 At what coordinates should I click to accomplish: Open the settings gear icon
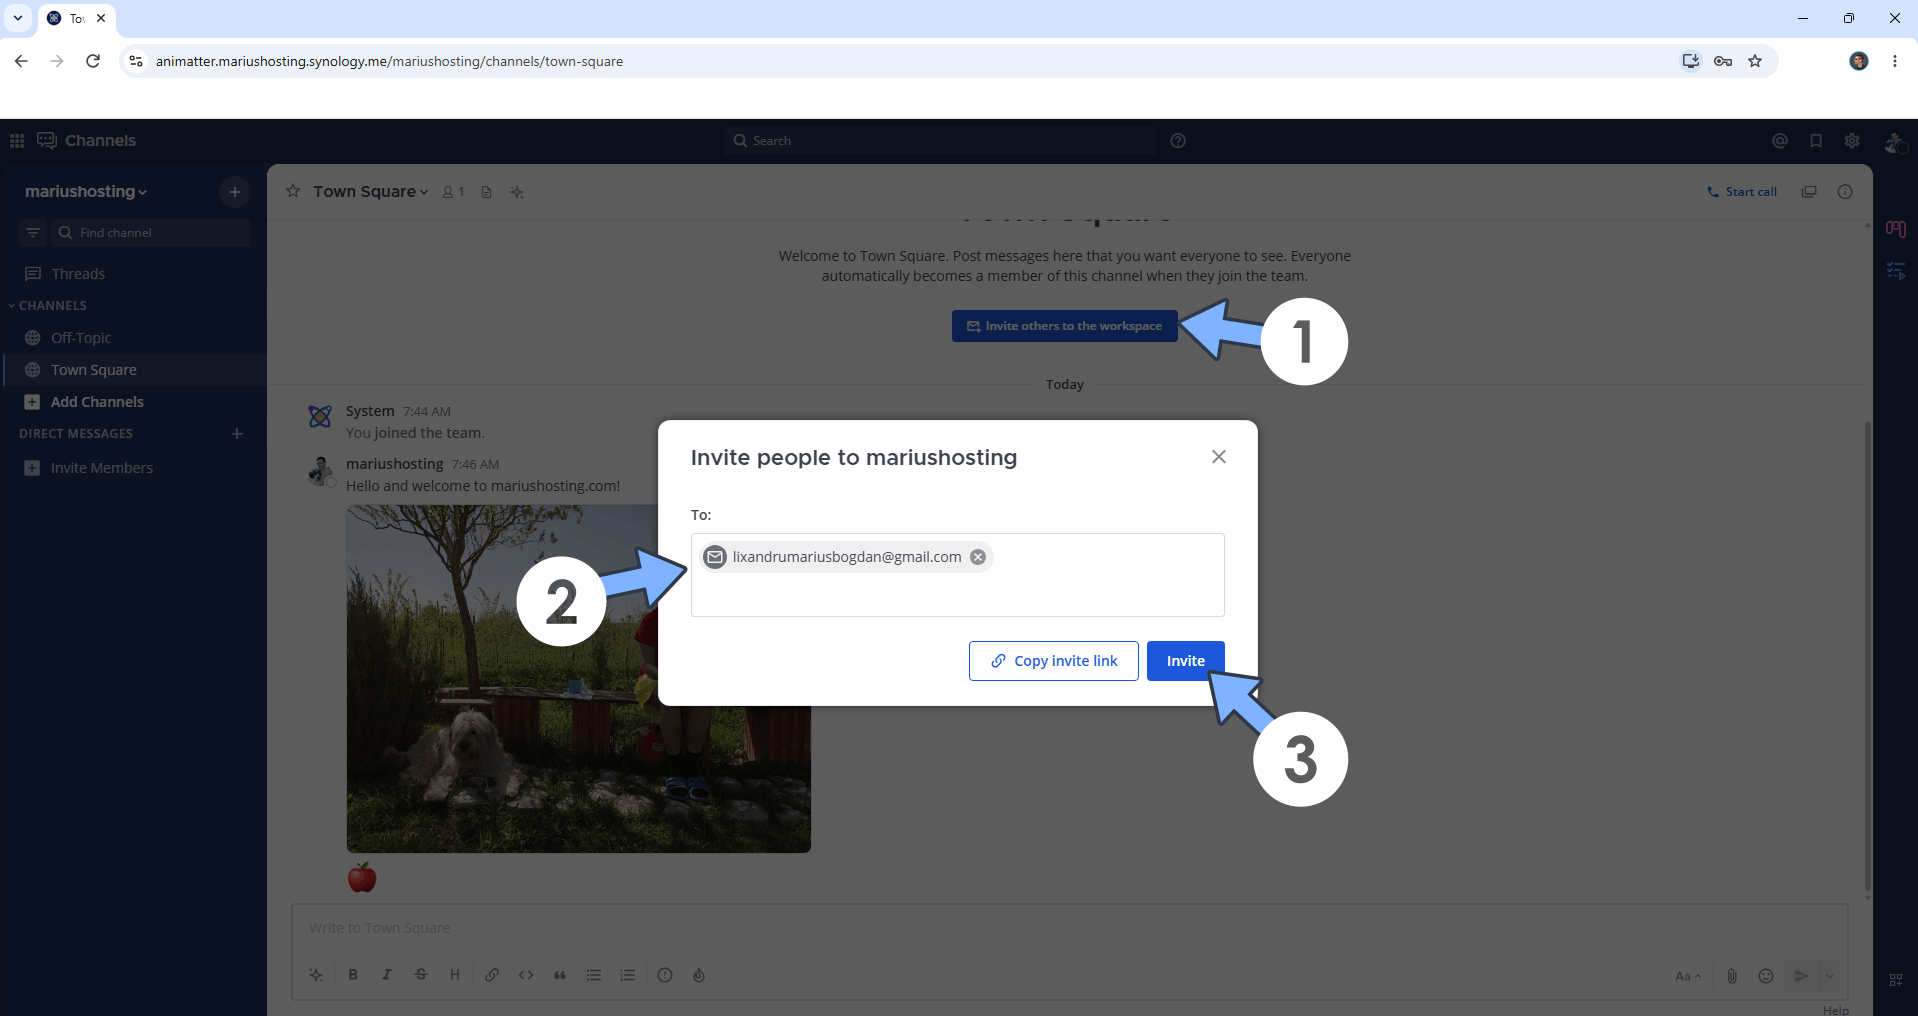click(1852, 141)
